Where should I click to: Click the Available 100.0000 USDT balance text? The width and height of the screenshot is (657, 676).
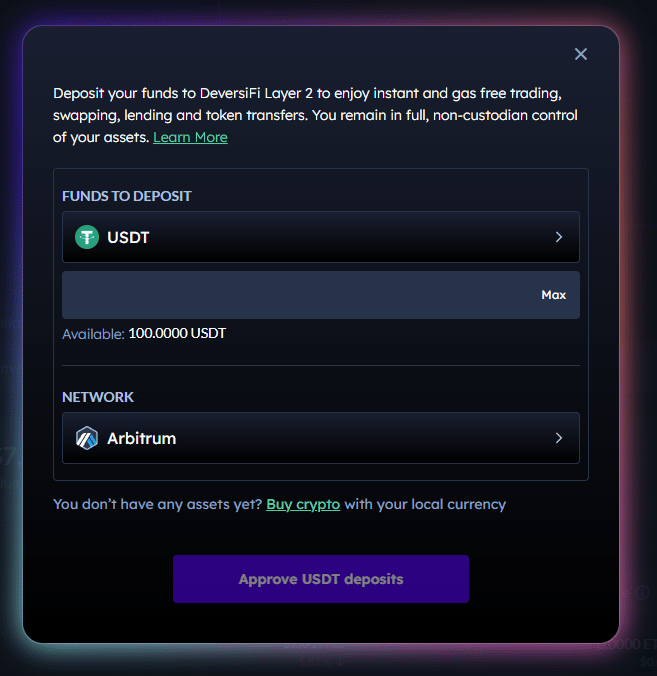[x=144, y=334]
